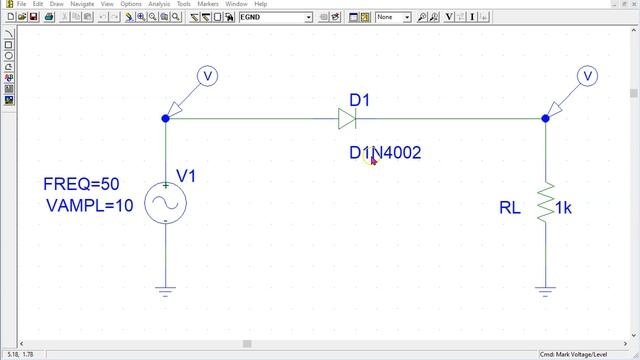This screenshot has width=640, height=360.
Task: Open the Tools menu
Action: (184, 4)
